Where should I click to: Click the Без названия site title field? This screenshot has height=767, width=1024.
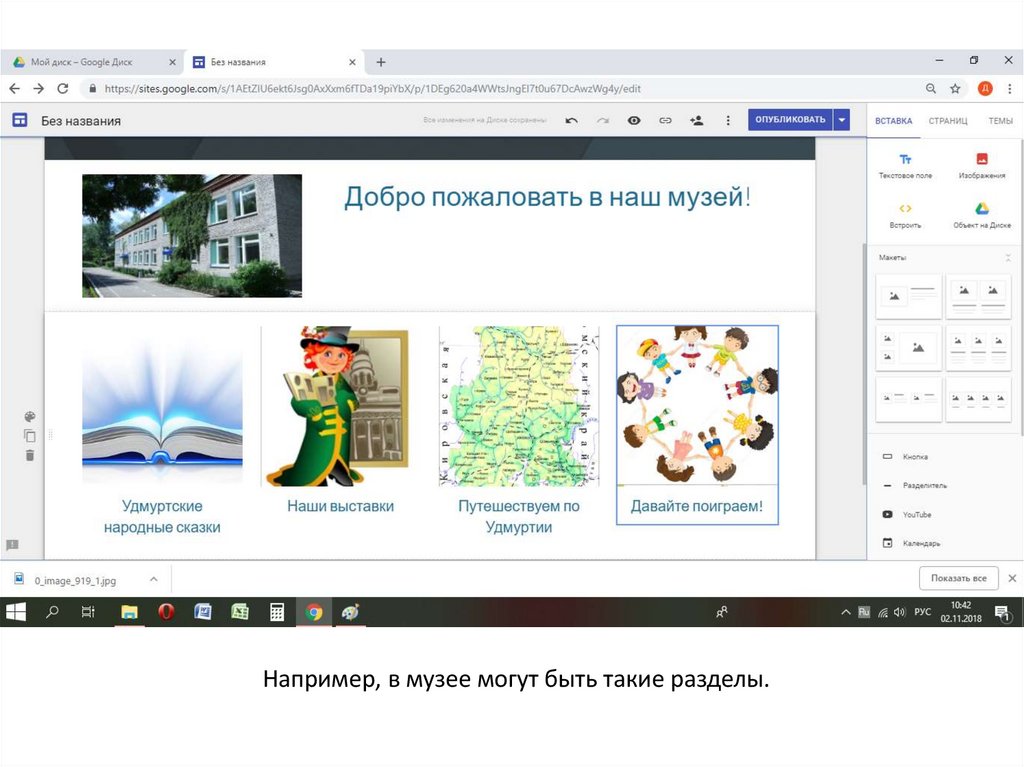point(81,121)
